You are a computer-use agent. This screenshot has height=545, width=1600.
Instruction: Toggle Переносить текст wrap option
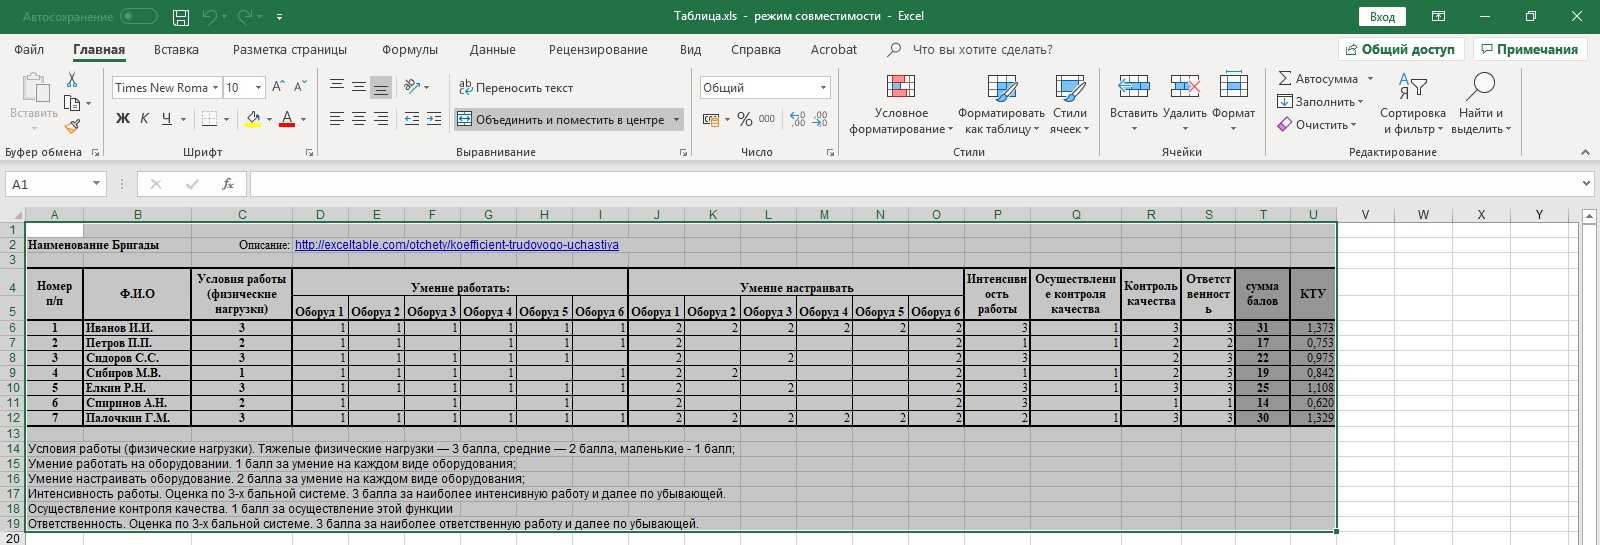pyautogui.click(x=516, y=88)
